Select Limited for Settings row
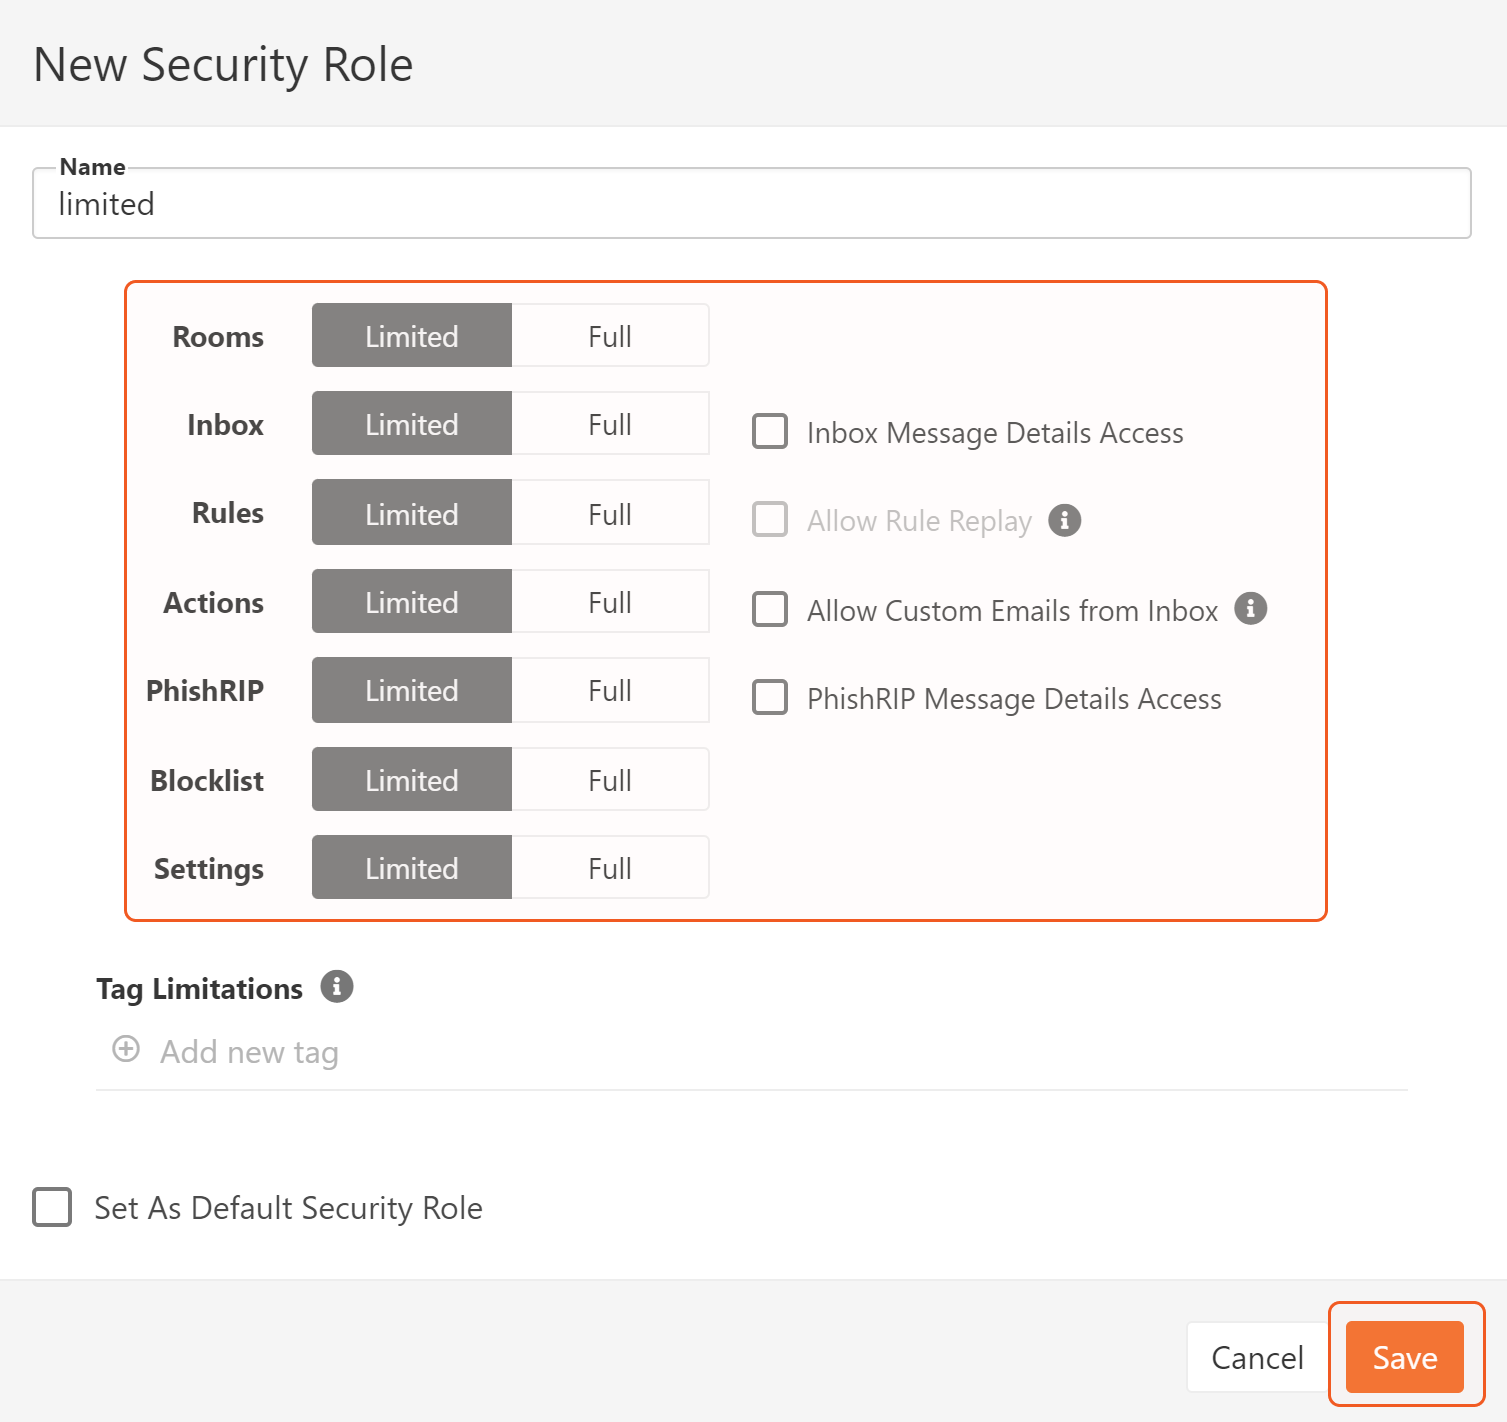 click(x=411, y=868)
